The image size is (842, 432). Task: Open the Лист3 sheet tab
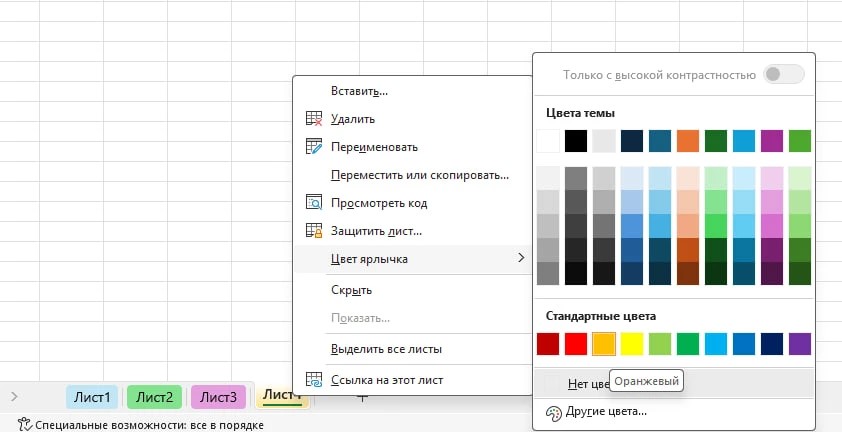tap(219, 397)
